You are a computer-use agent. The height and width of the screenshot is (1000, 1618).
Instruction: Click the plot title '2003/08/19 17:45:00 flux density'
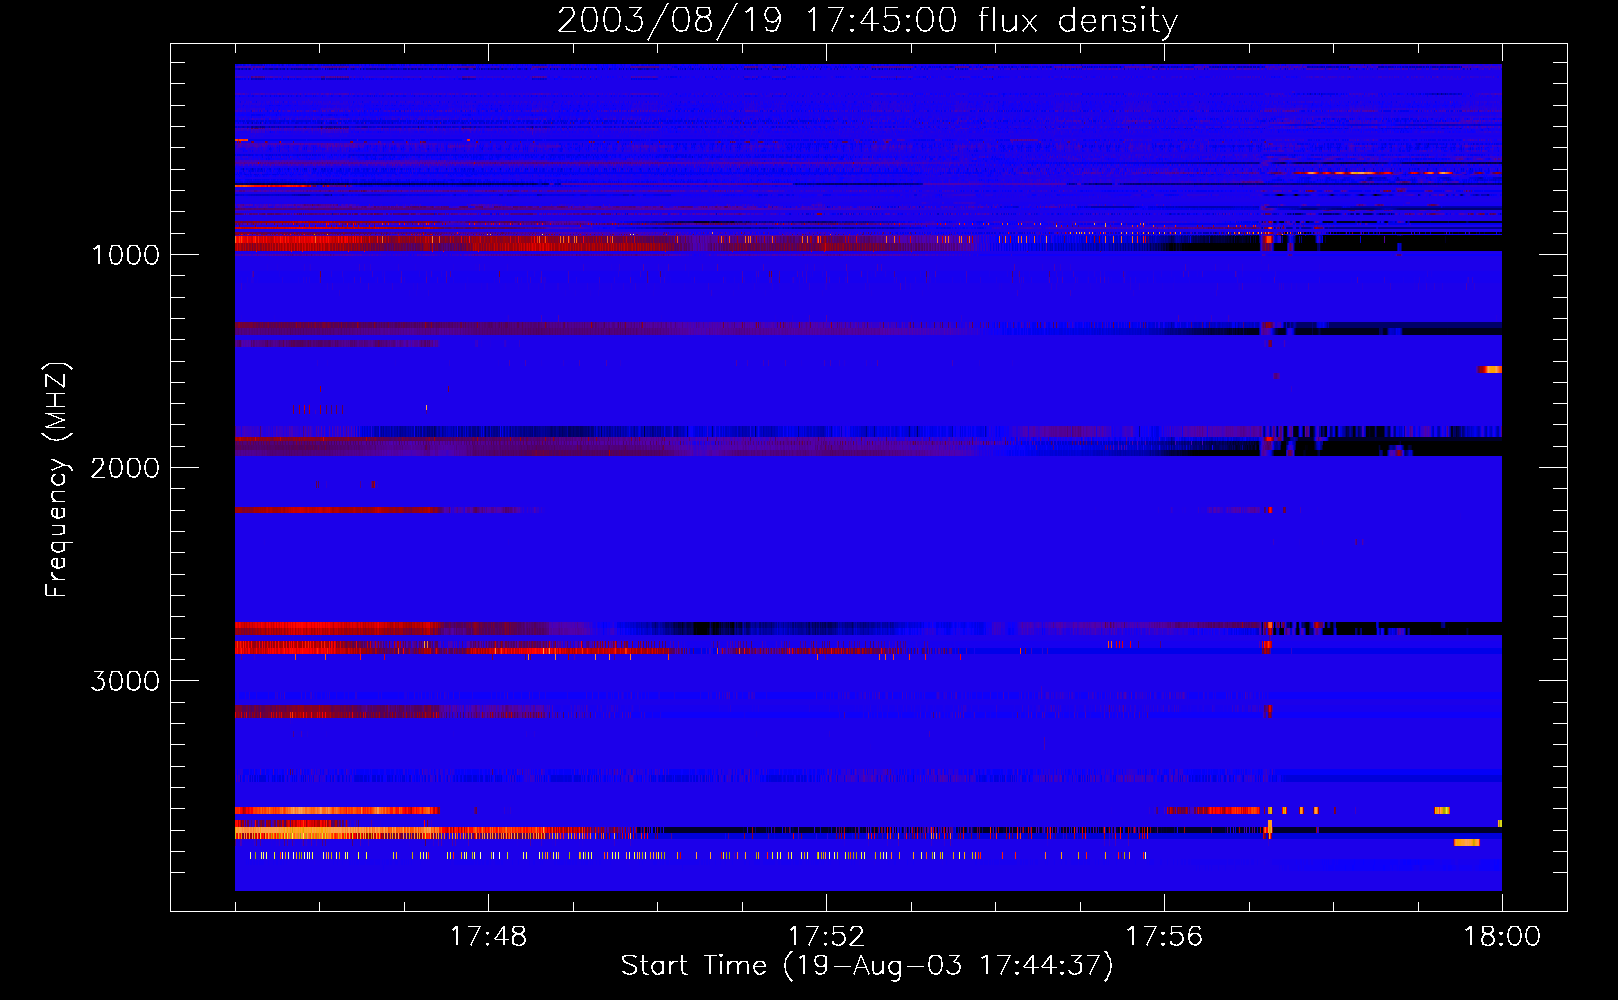pyautogui.click(x=867, y=20)
